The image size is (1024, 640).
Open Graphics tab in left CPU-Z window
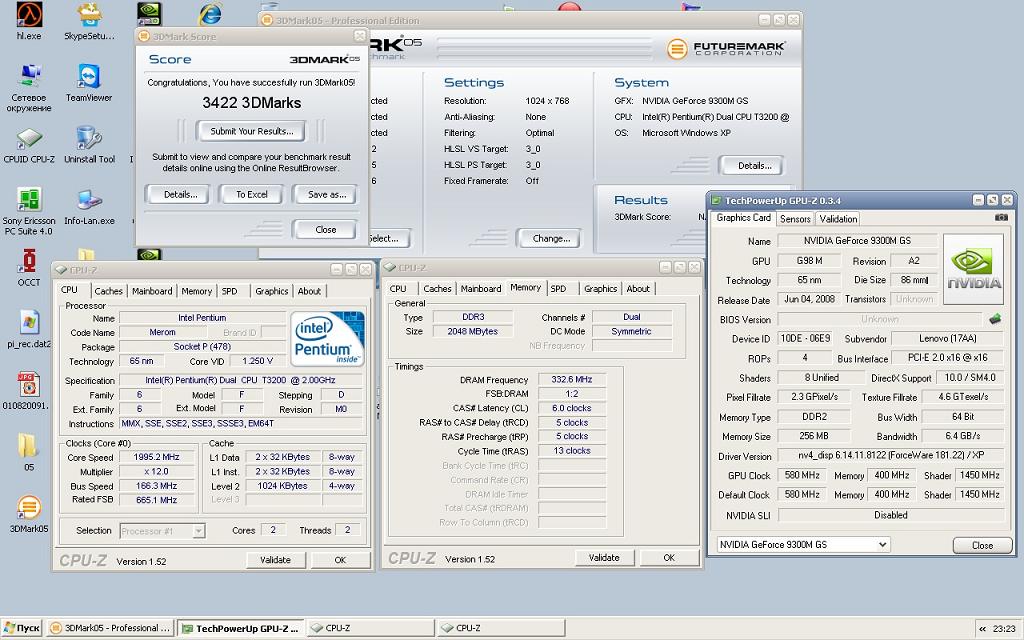click(x=272, y=291)
